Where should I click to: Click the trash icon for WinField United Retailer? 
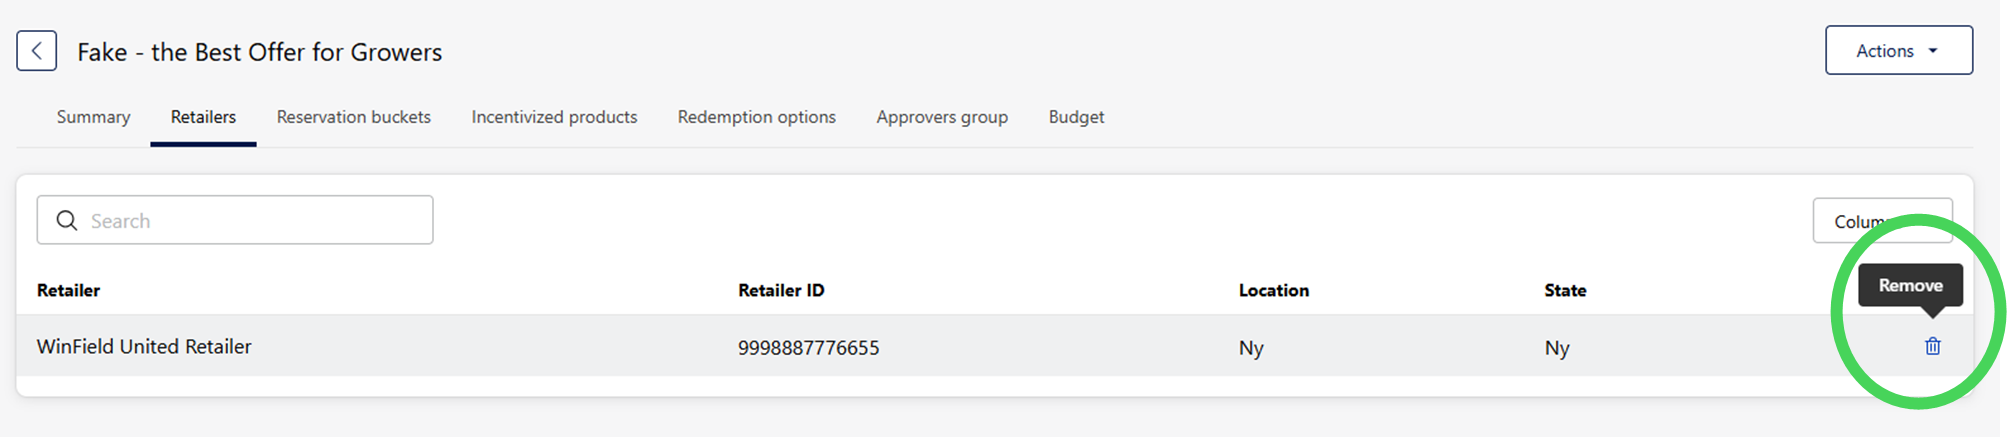tap(1932, 346)
